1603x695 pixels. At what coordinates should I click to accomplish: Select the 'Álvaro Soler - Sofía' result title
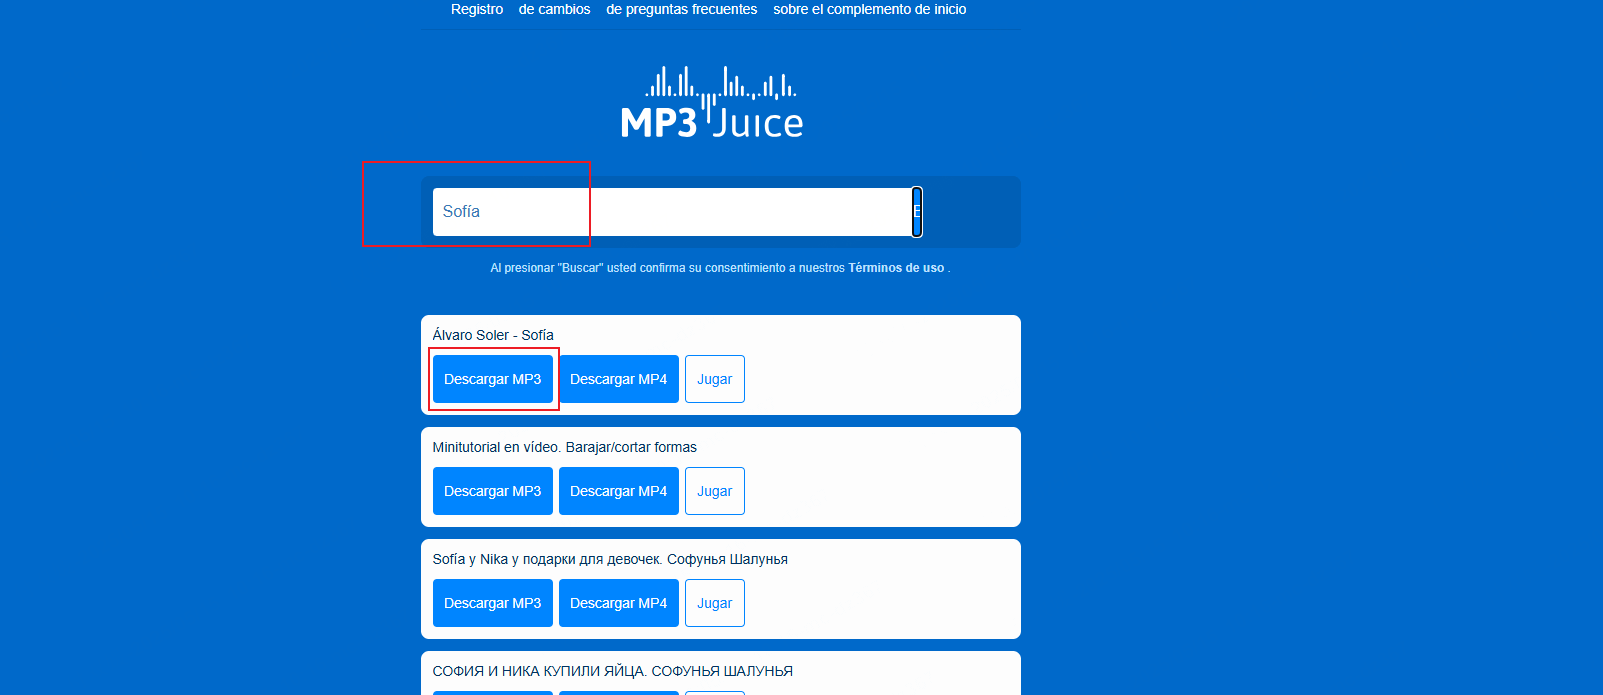[x=493, y=335]
